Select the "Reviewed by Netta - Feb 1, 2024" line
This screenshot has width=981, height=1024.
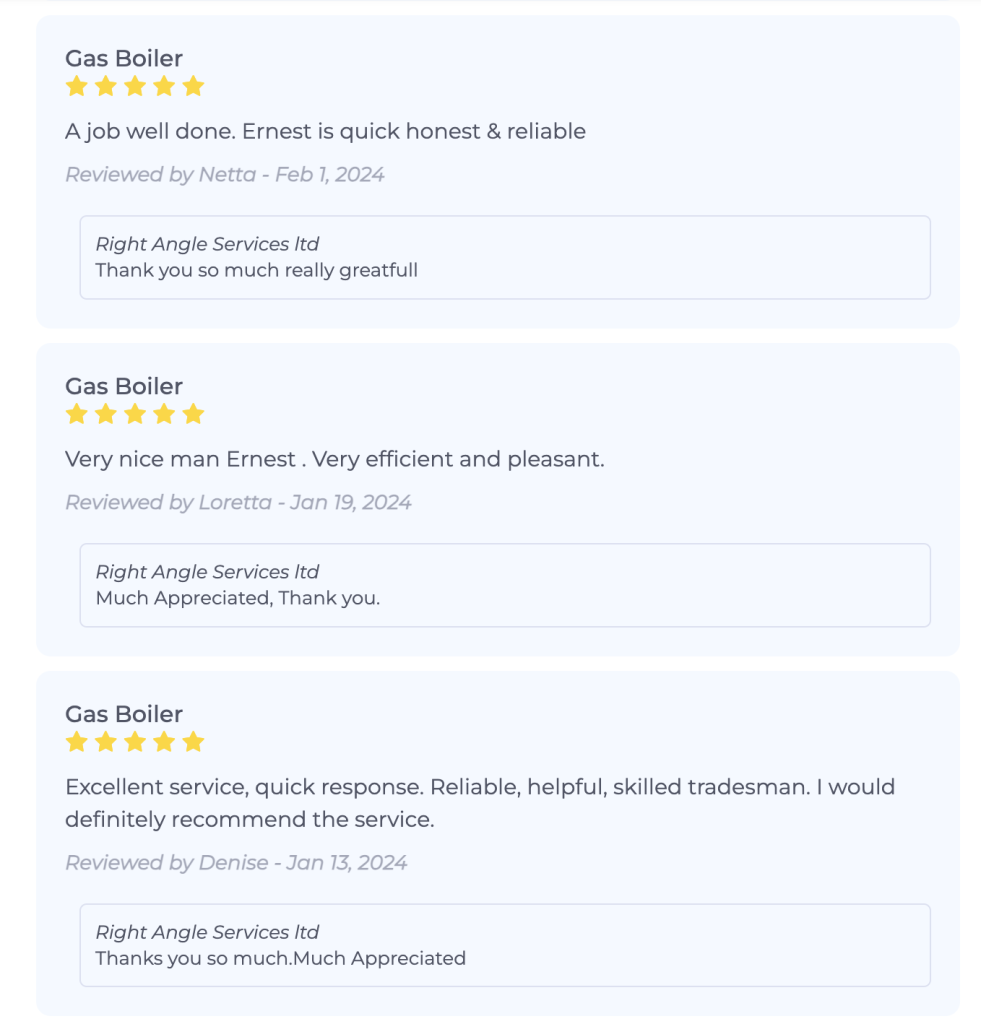pos(225,175)
